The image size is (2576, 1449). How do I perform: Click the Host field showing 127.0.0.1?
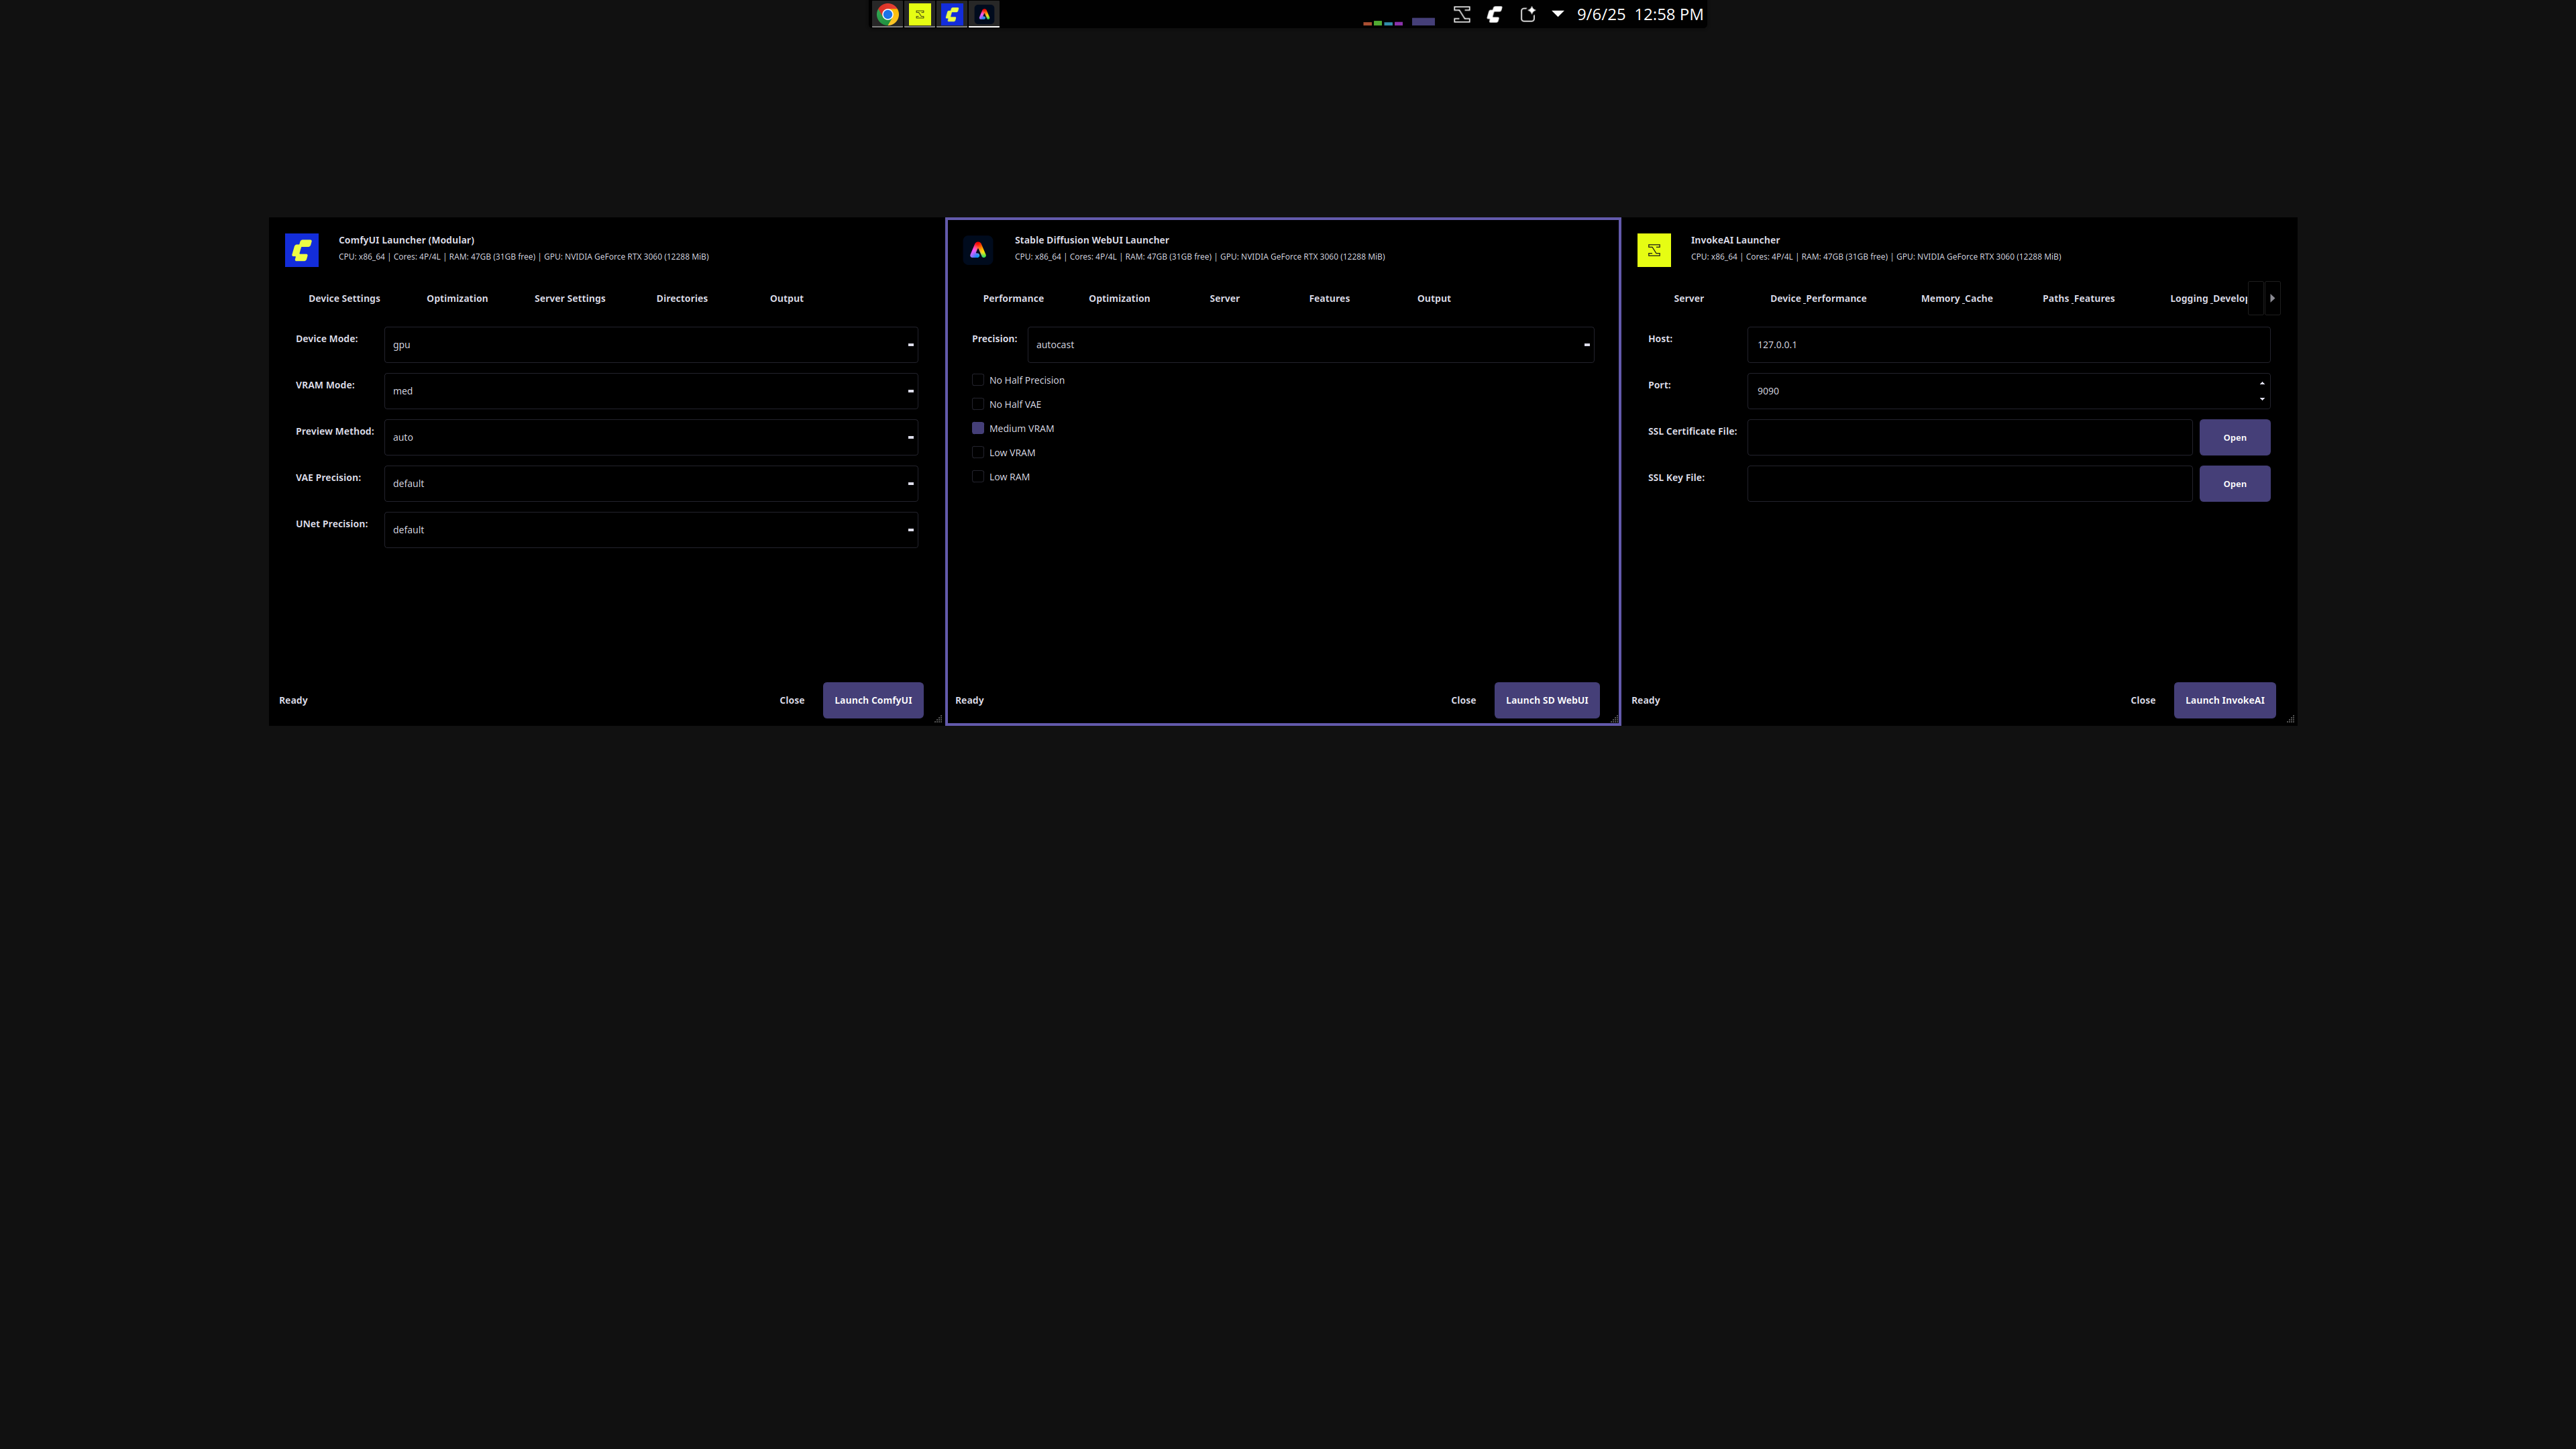tap(2009, 345)
